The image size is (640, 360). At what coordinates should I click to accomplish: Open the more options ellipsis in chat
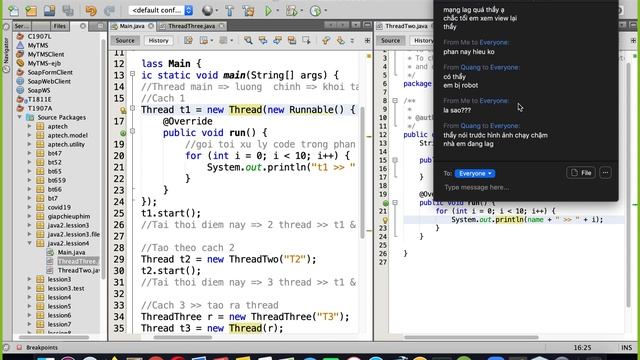[x=605, y=173]
